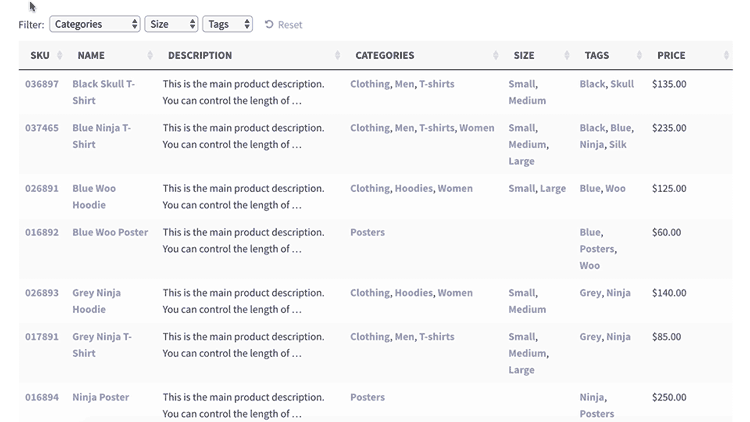Select the $250.00 price cell
The height and width of the screenshot is (422, 750).
[x=669, y=397]
